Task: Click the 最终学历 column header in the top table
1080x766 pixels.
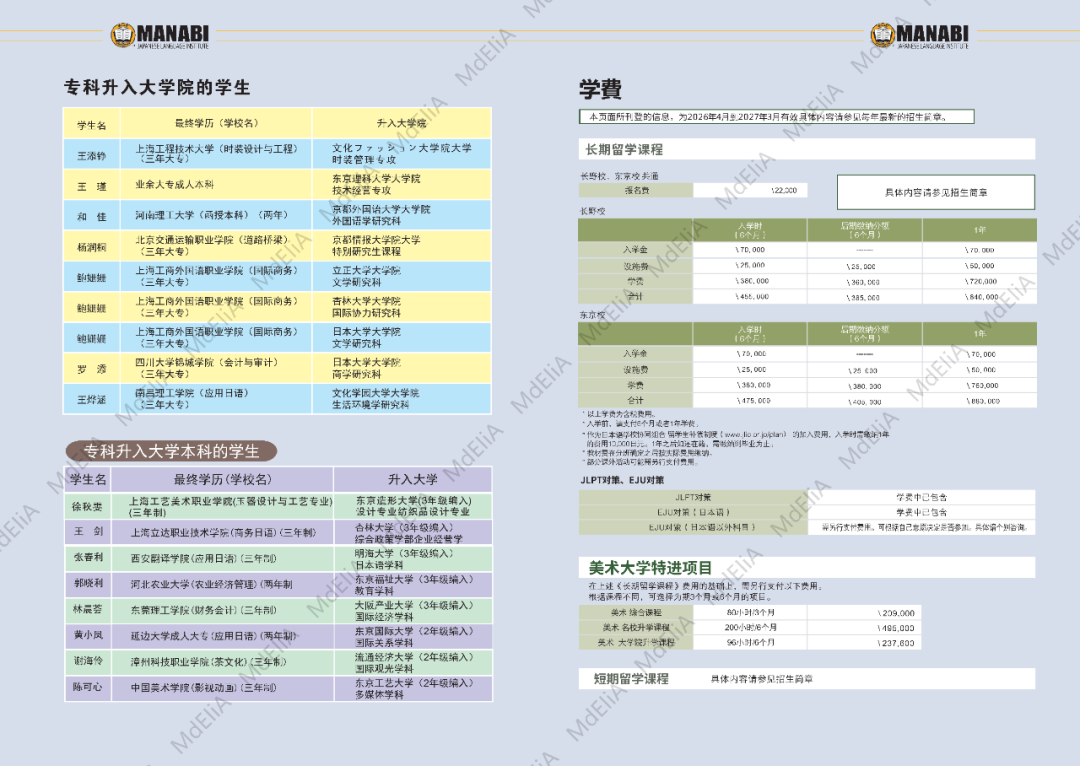Action: coord(216,123)
